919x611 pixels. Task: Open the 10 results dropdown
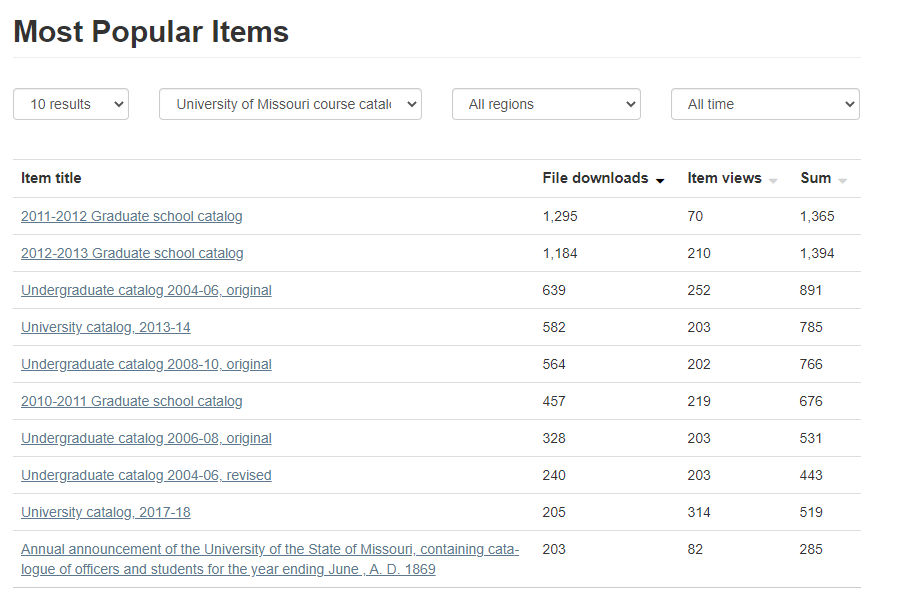[70, 104]
